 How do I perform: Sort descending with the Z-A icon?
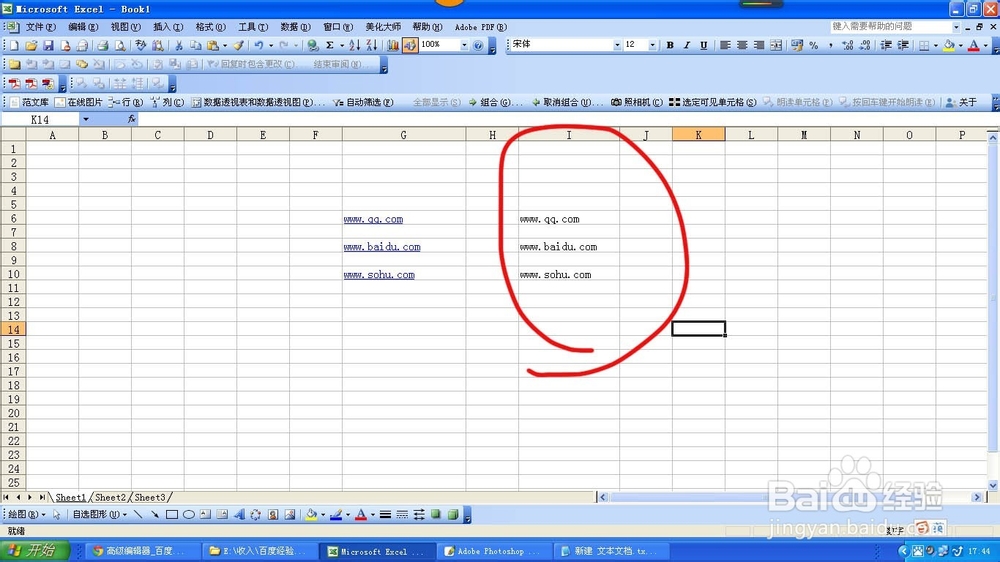coord(371,45)
